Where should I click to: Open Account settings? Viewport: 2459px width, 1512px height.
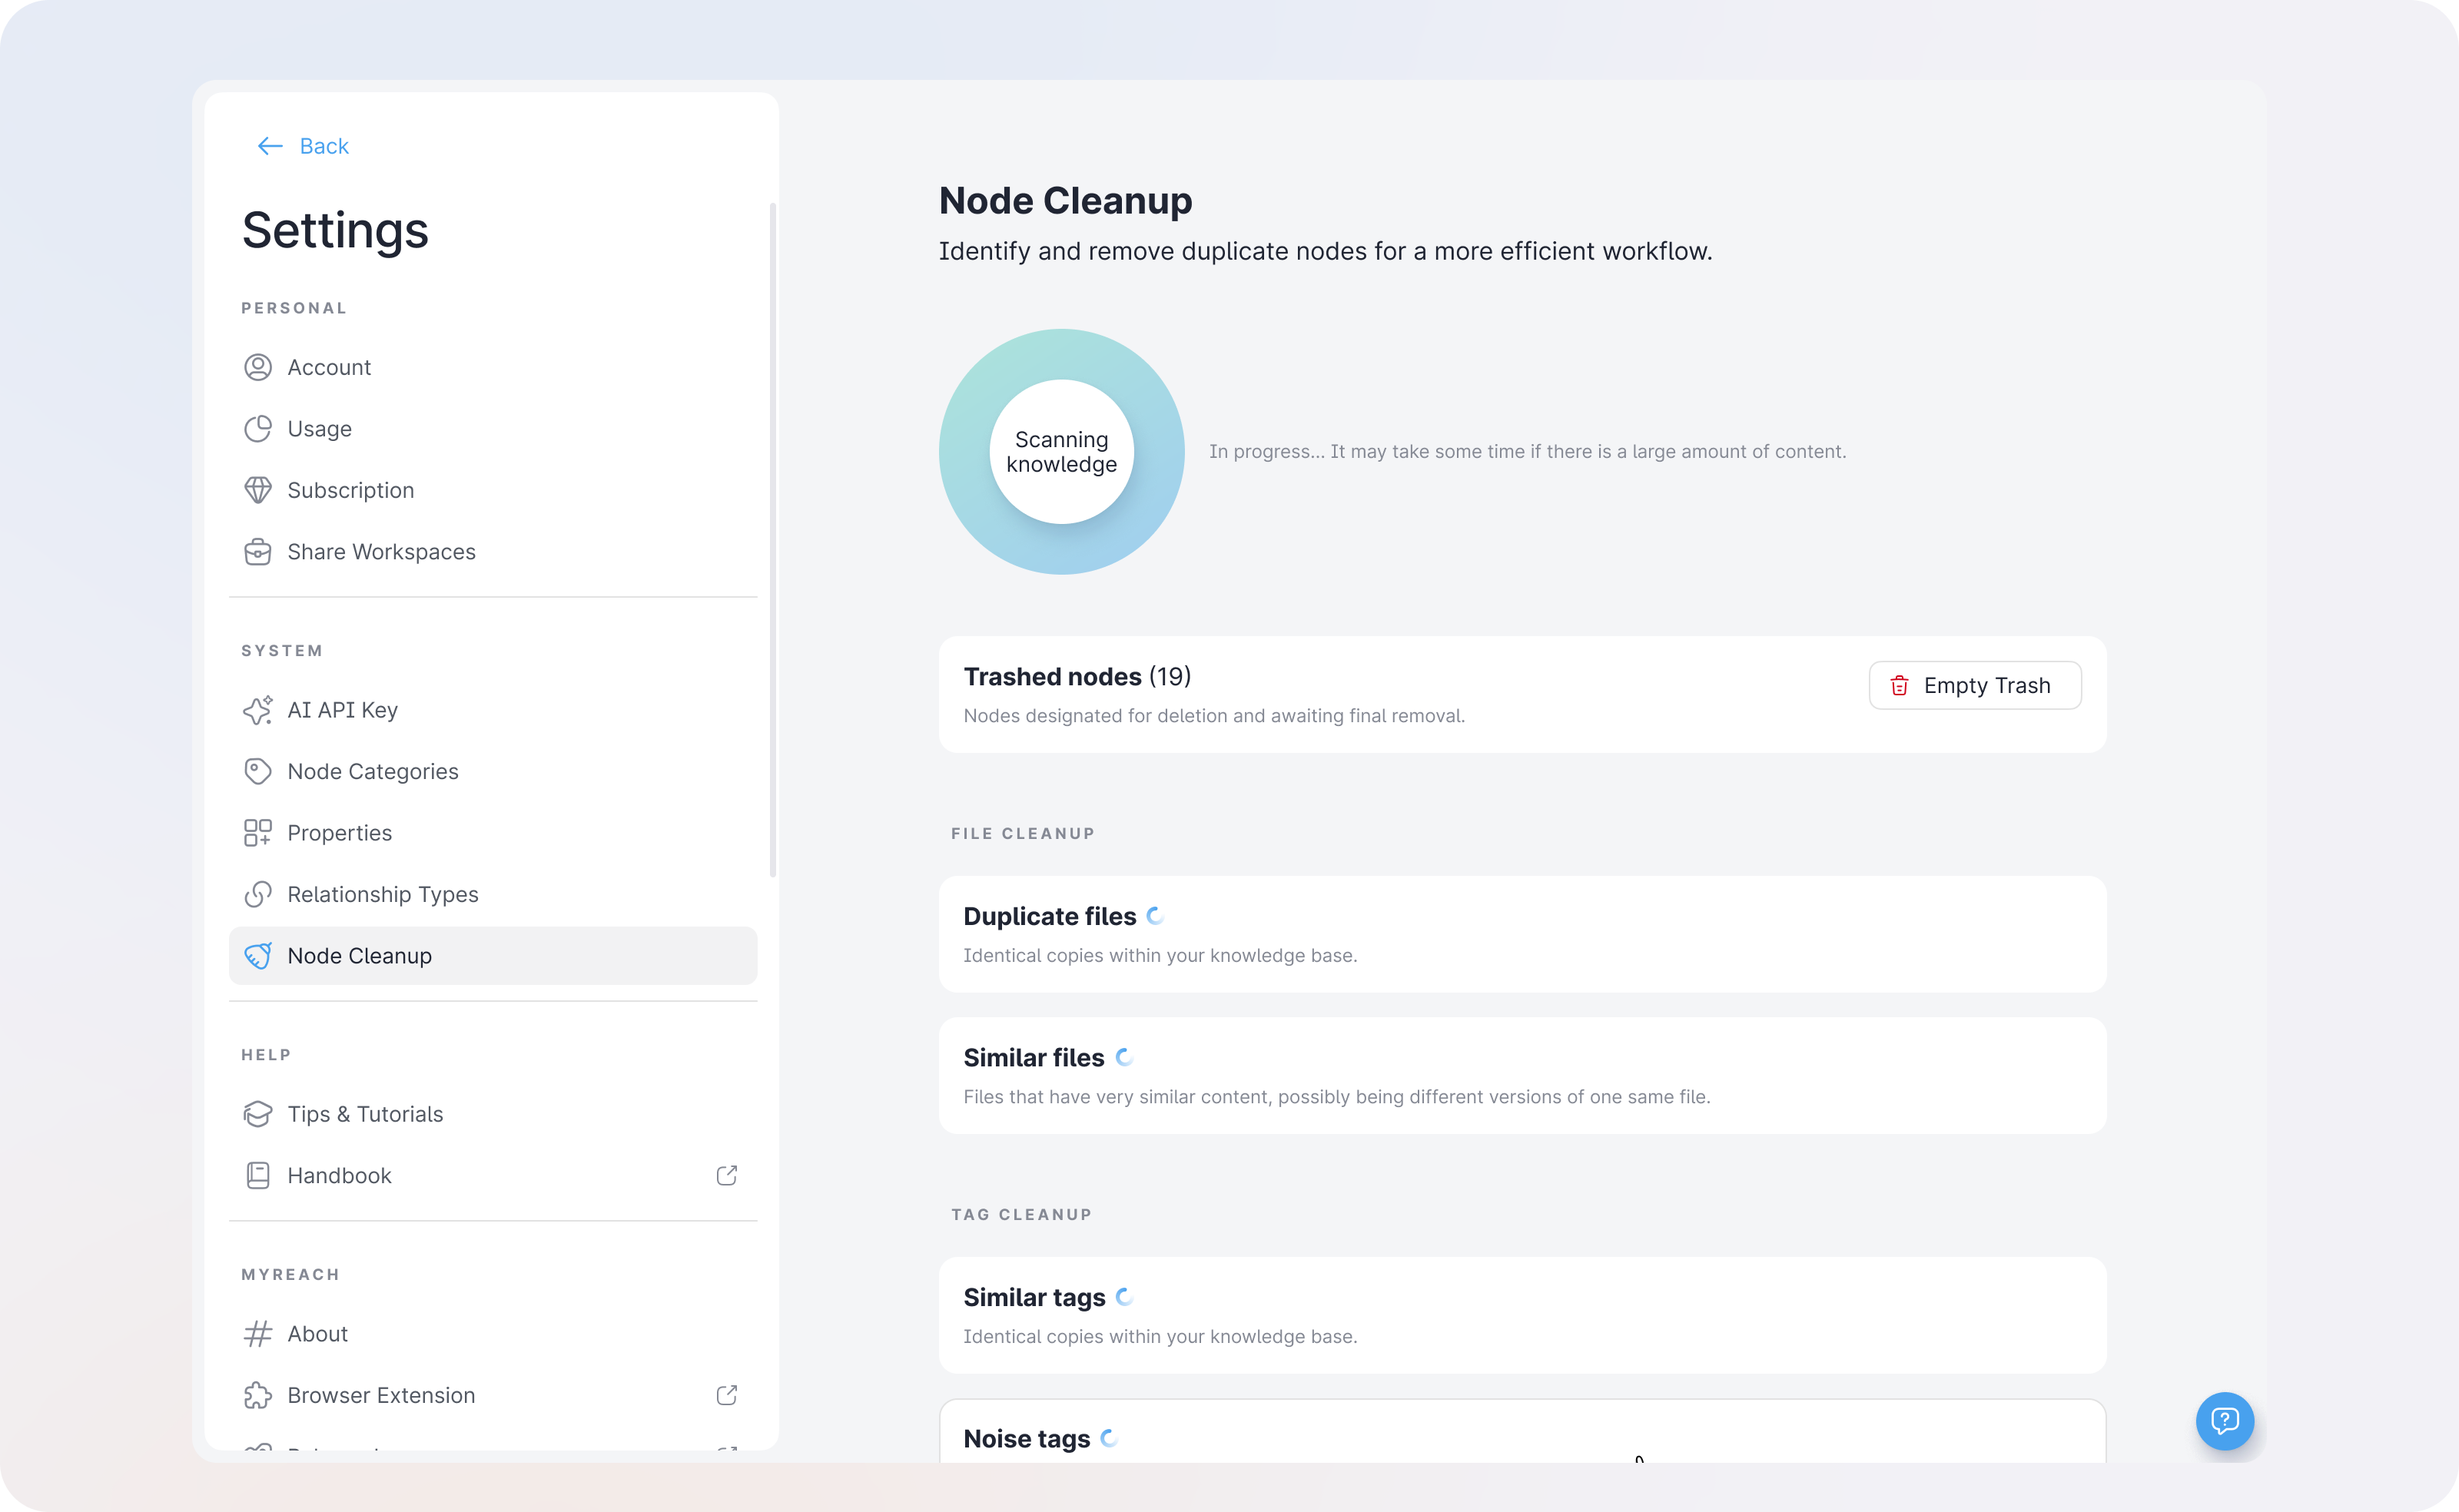[493, 367]
